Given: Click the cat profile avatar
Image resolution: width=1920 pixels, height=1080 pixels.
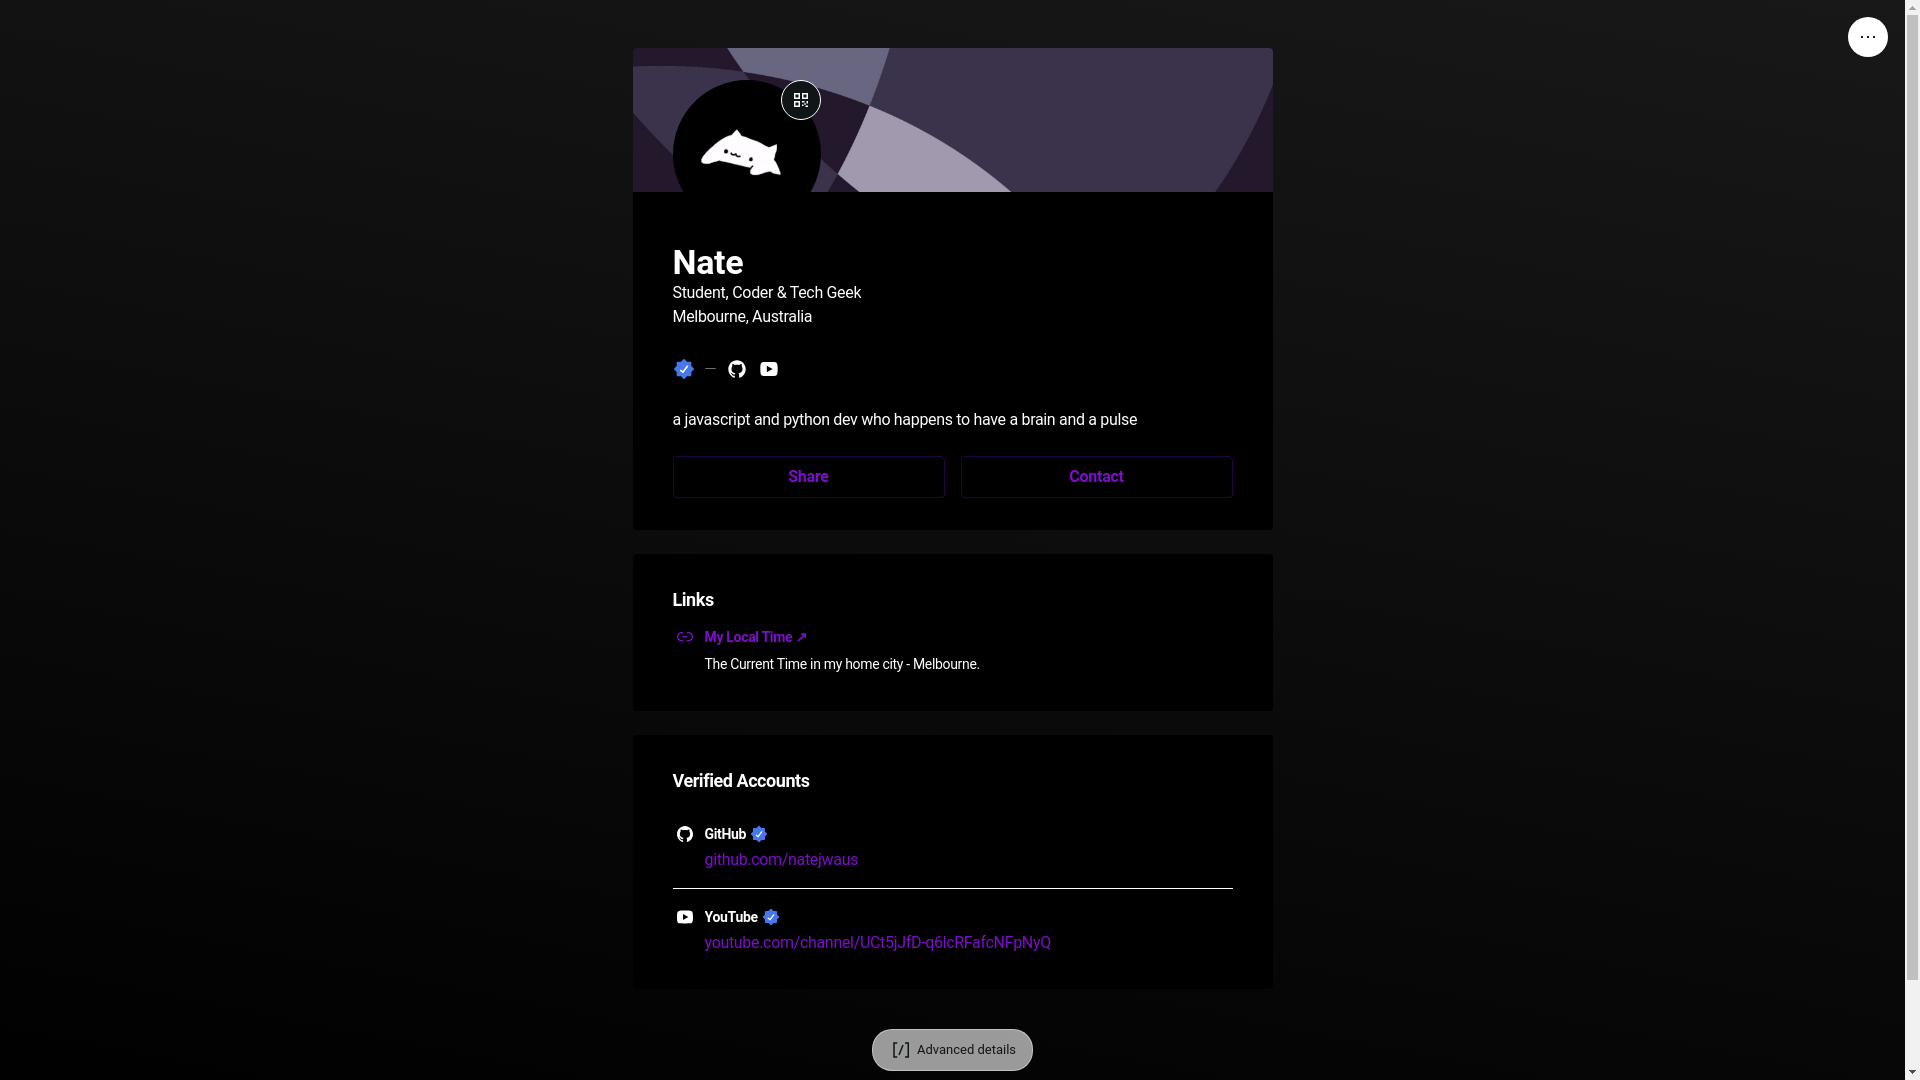Looking at the screenshot, I should [746, 150].
